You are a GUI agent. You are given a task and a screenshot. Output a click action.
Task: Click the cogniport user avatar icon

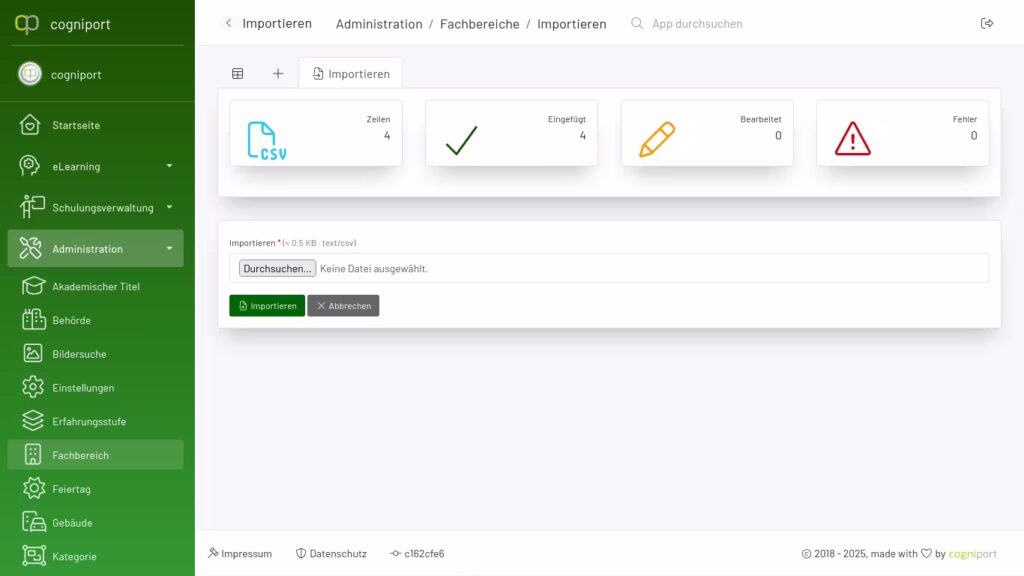tap(30, 74)
